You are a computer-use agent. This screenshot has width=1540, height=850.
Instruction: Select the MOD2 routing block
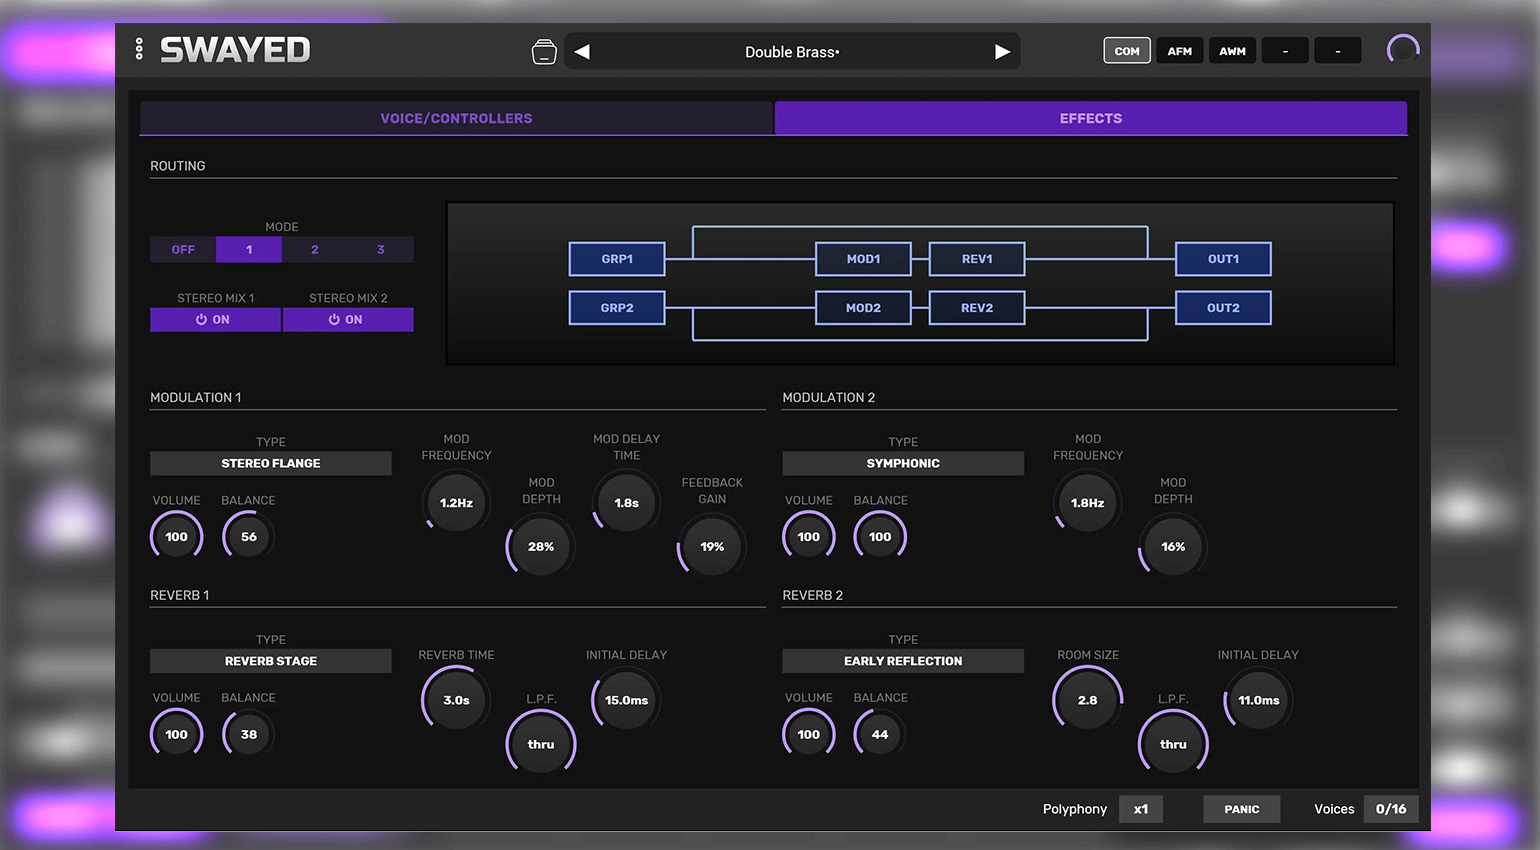point(863,308)
